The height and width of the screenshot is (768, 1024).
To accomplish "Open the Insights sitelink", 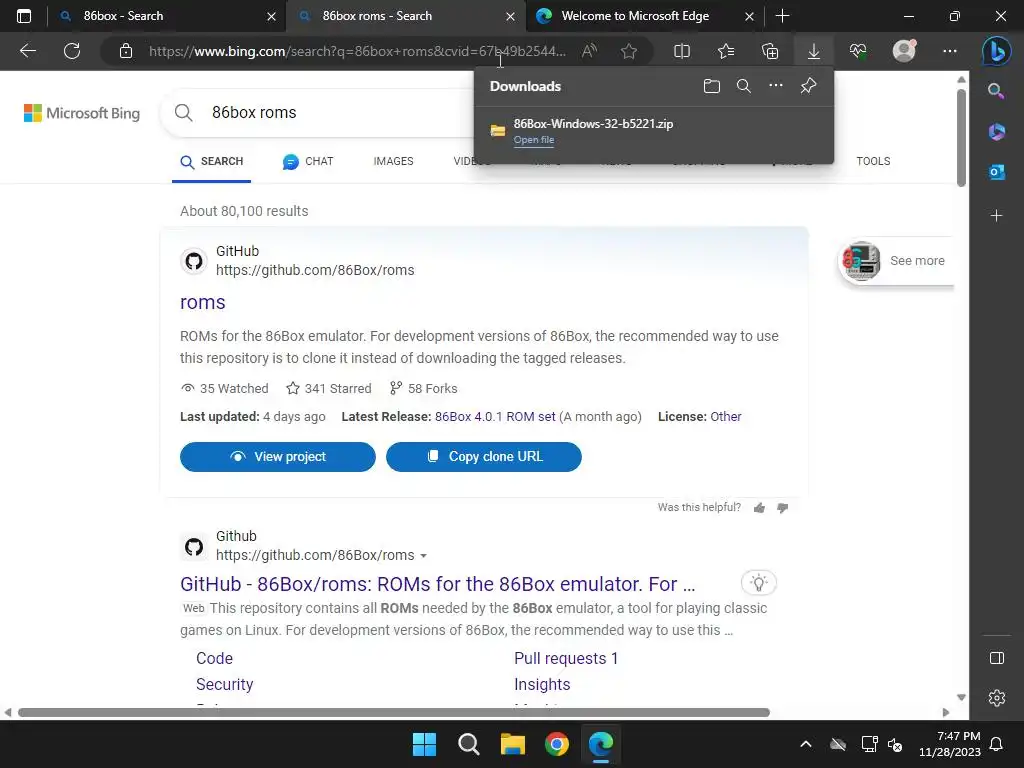I will (542, 684).
